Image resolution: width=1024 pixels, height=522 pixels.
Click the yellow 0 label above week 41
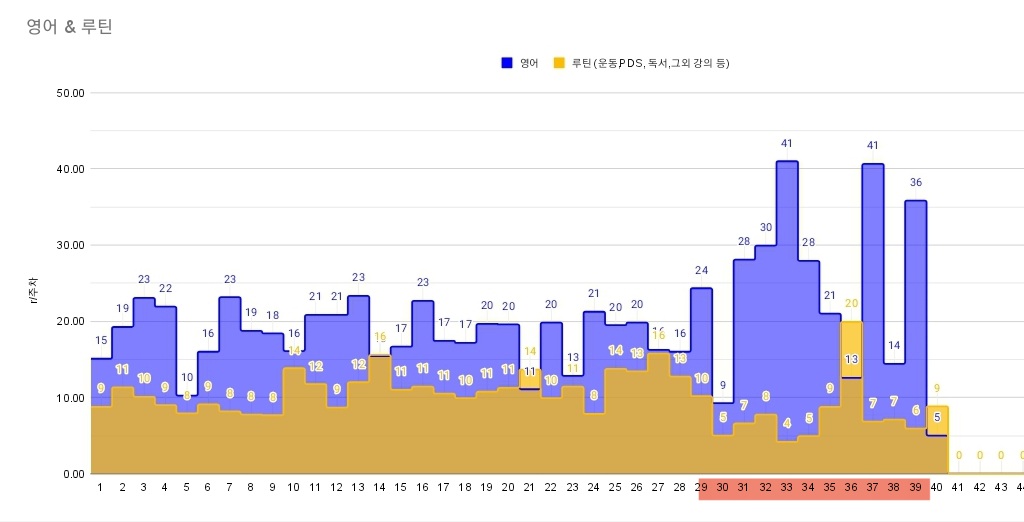[959, 456]
